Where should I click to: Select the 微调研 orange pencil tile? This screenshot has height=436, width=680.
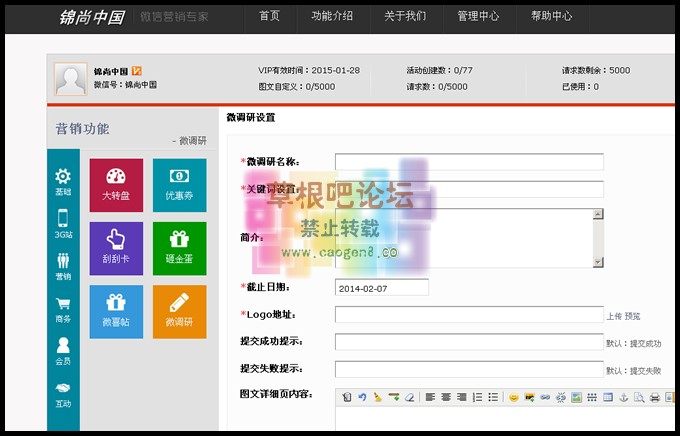pos(180,312)
